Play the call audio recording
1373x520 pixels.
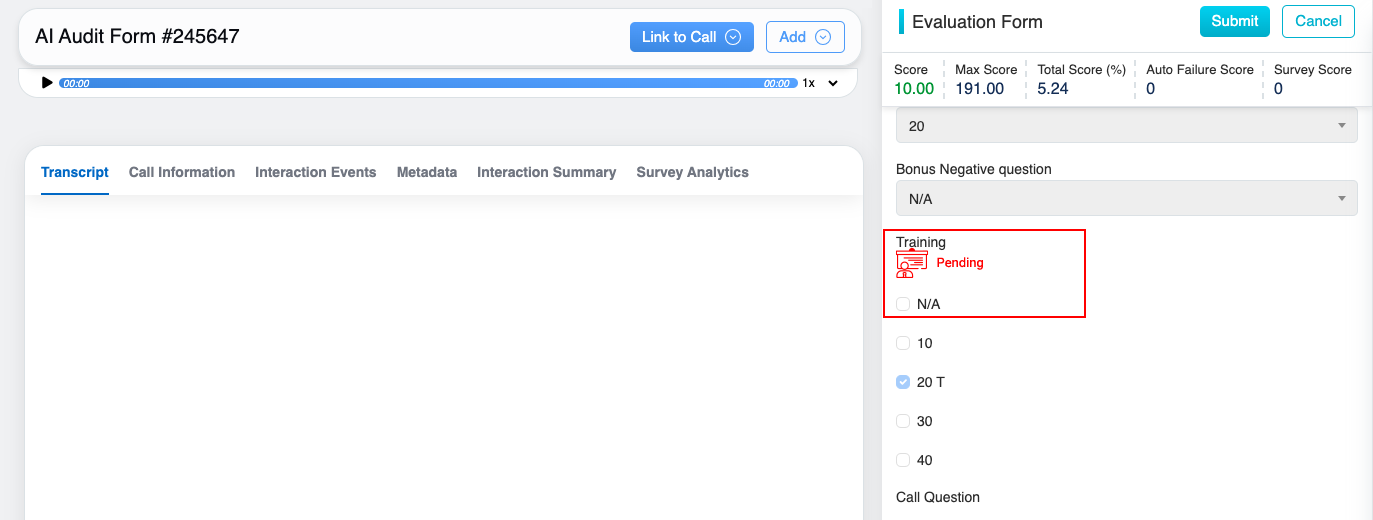[47, 83]
